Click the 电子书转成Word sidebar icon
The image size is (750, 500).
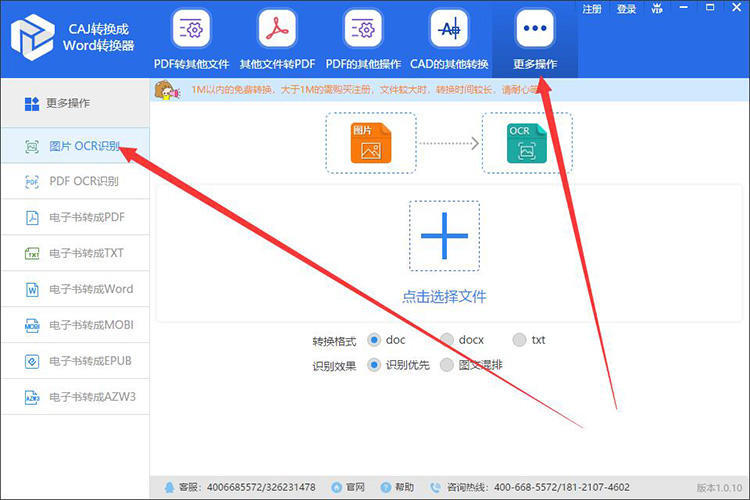(x=32, y=289)
